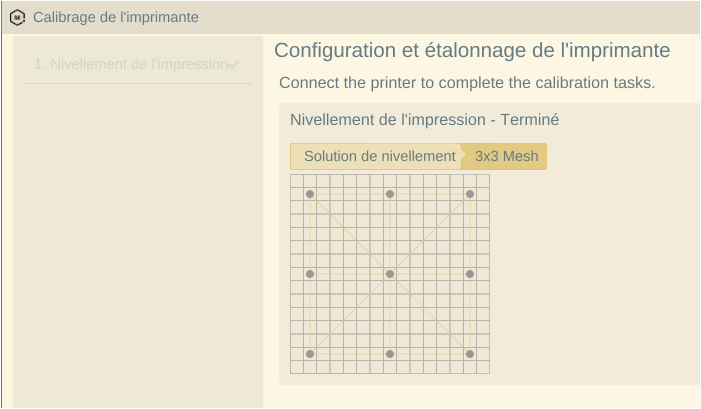
Task: Select the center probe point of the mesh
Action: tap(390, 274)
